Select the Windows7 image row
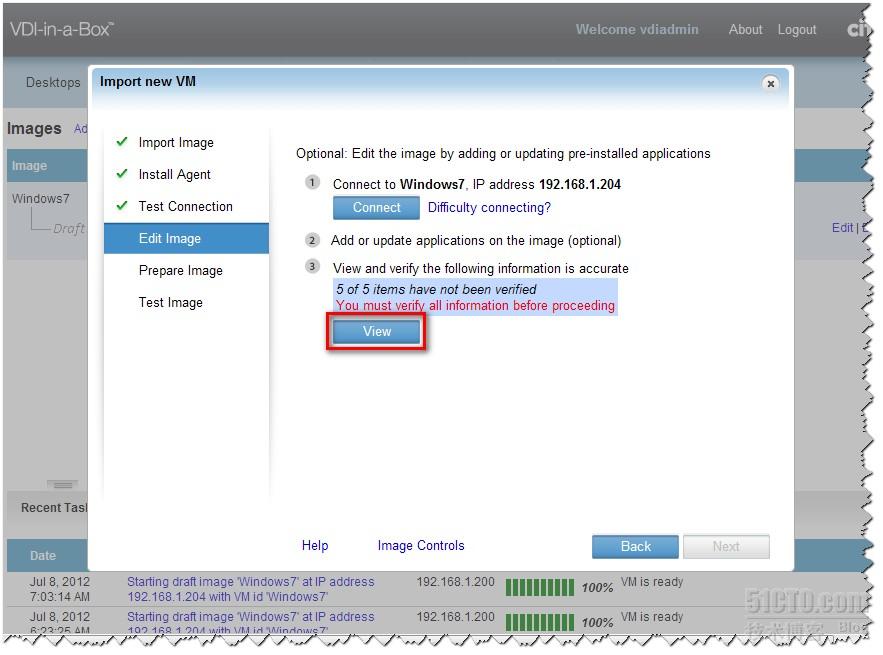Viewport: 883px width, 655px height. 41,198
